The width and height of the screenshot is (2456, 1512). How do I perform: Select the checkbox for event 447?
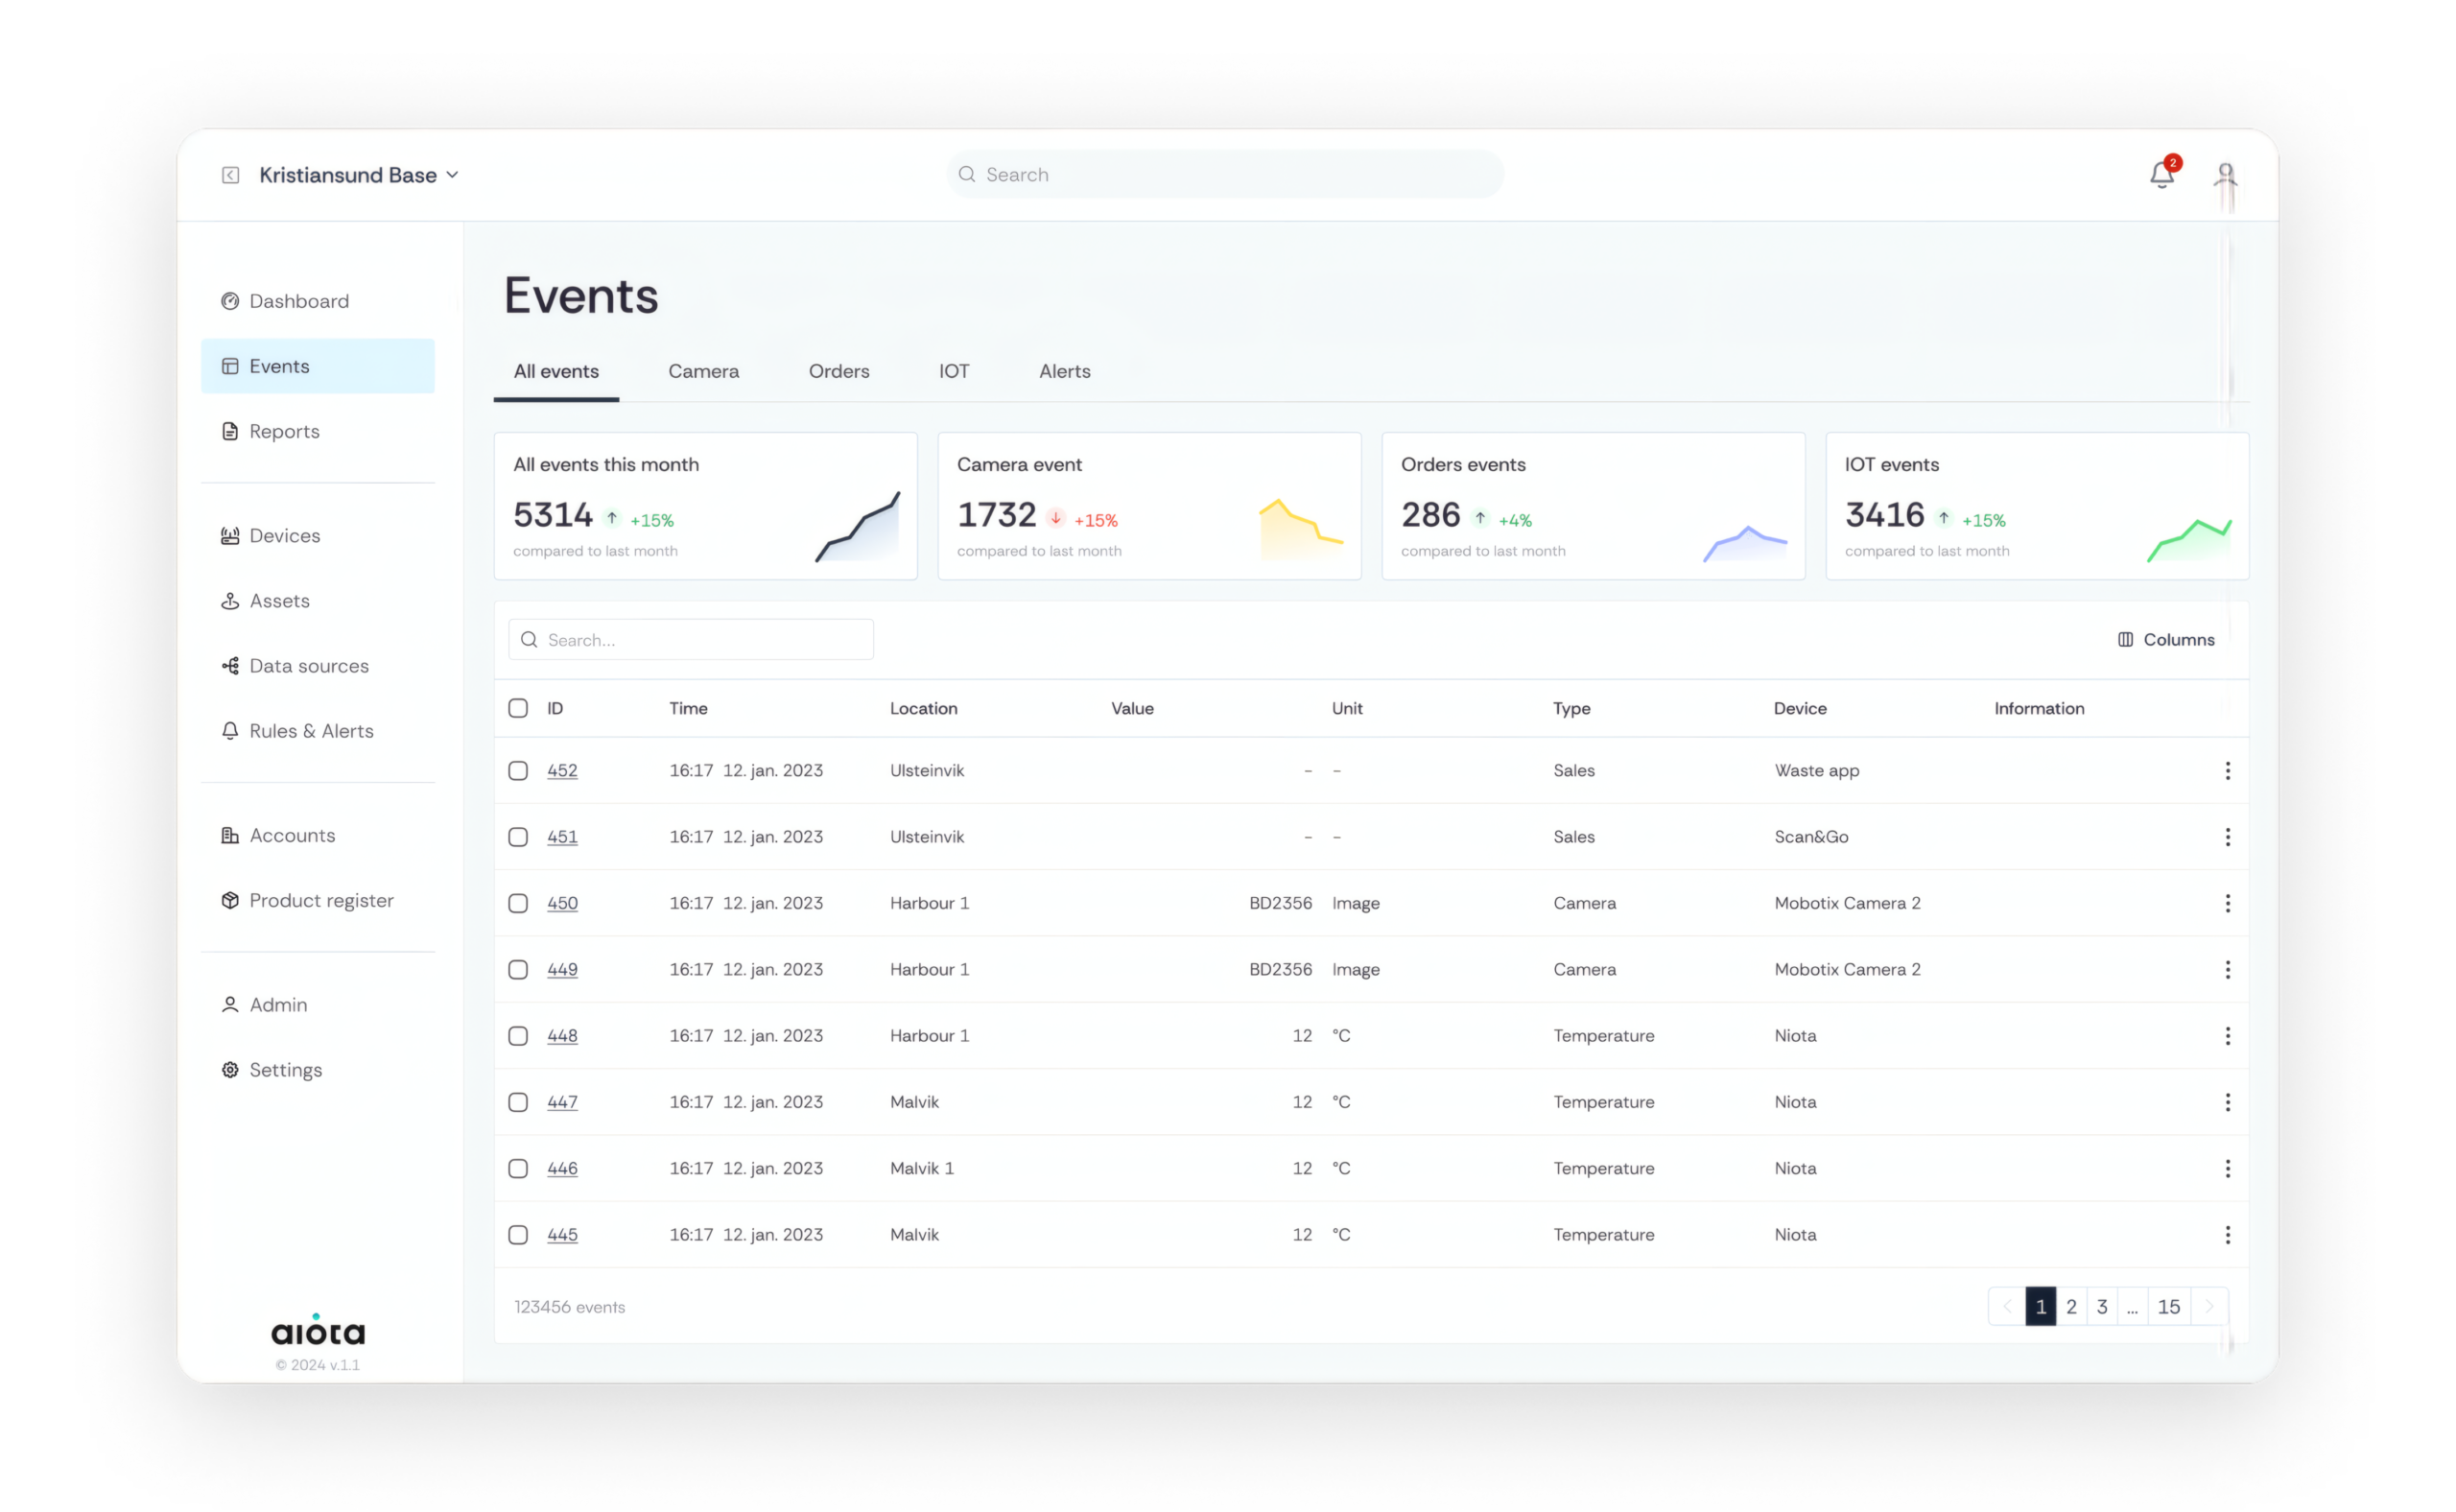pos(518,1102)
